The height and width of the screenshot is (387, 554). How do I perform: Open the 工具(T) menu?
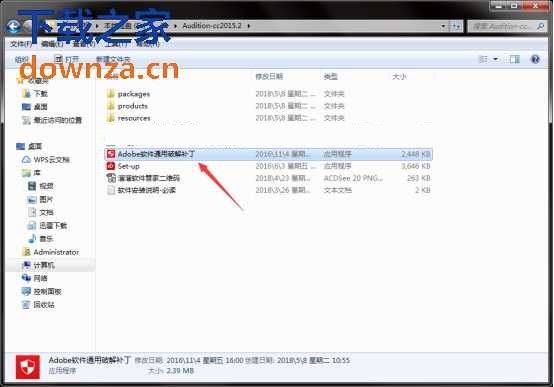coord(116,44)
